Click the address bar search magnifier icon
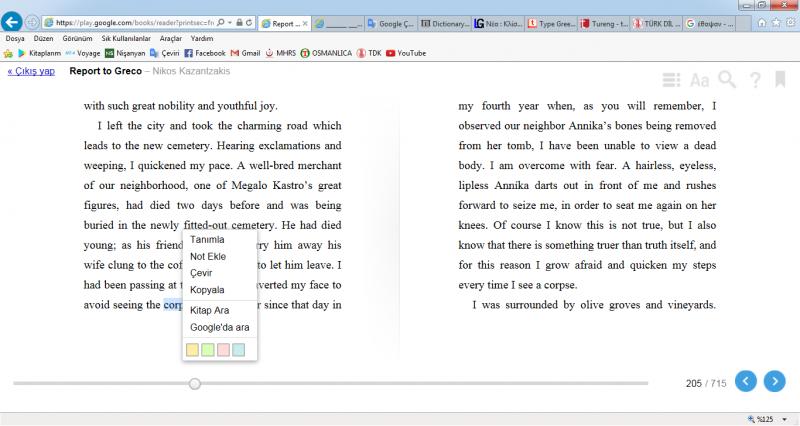The height and width of the screenshot is (426, 800). (221, 22)
